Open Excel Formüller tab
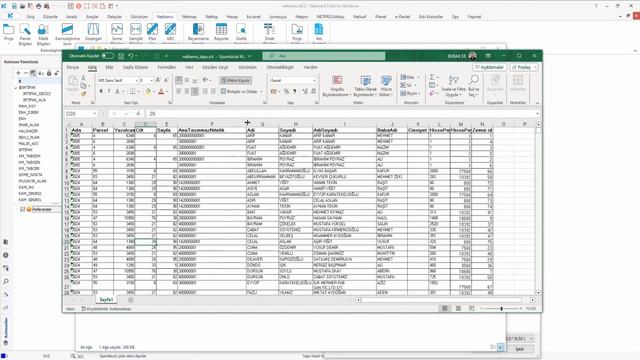 167,67
